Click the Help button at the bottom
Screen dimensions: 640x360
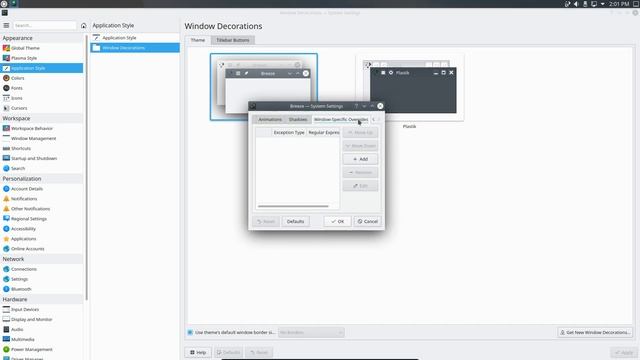tap(198, 352)
